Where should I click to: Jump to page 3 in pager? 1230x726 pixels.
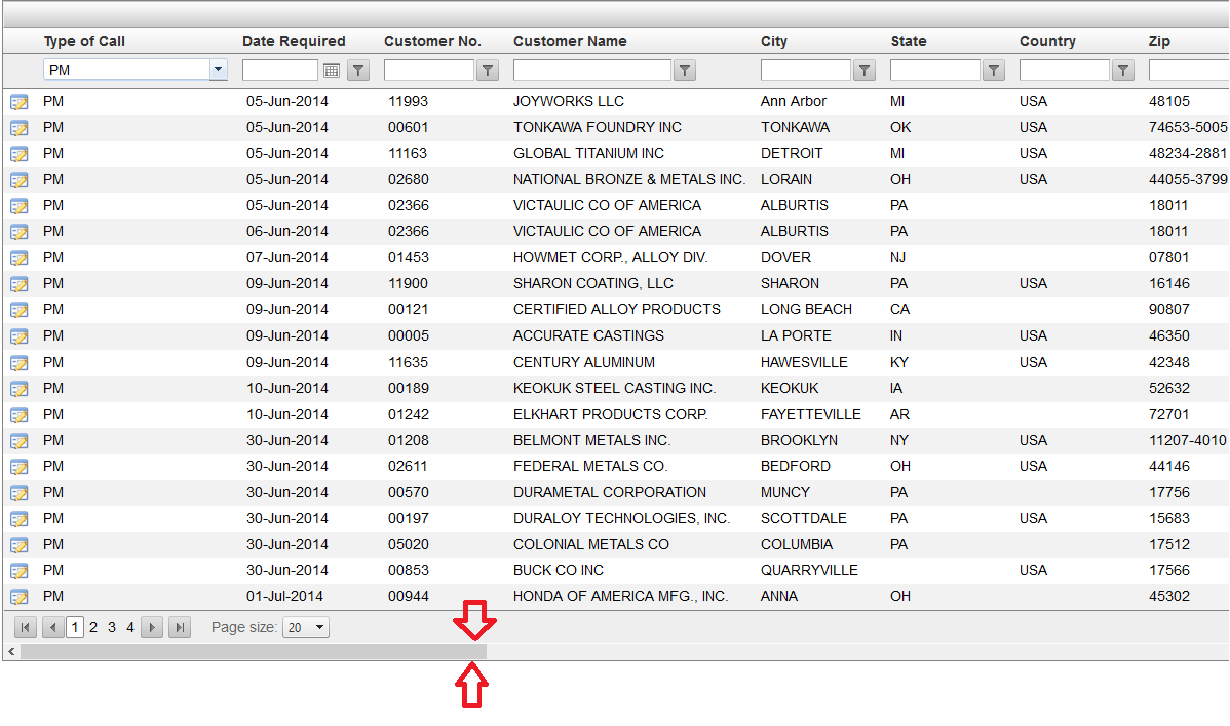112,628
